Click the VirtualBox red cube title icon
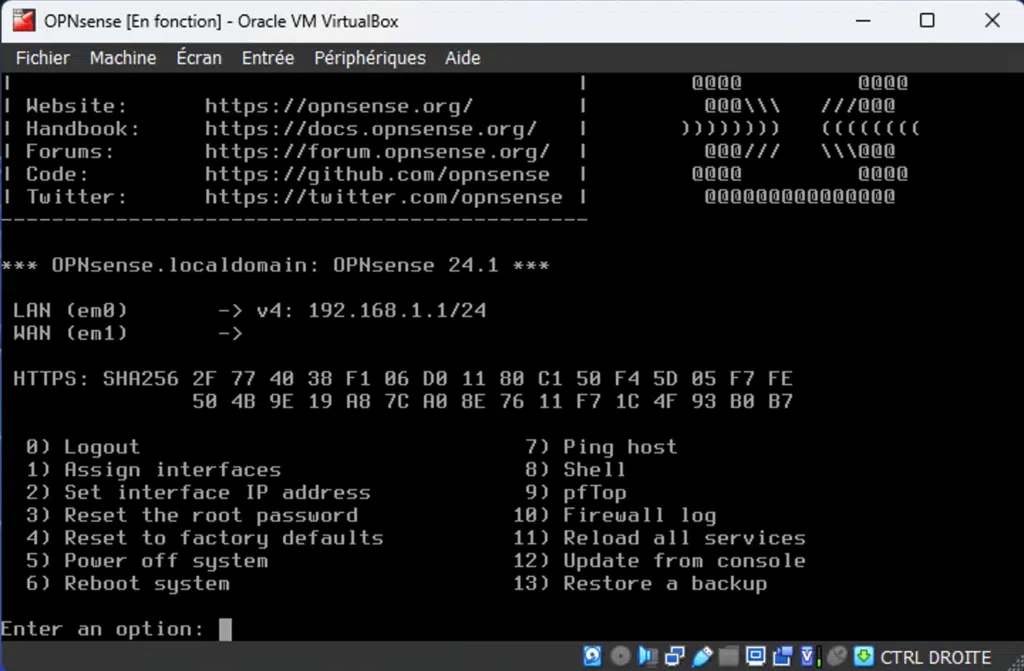1024x671 pixels. coord(24,21)
